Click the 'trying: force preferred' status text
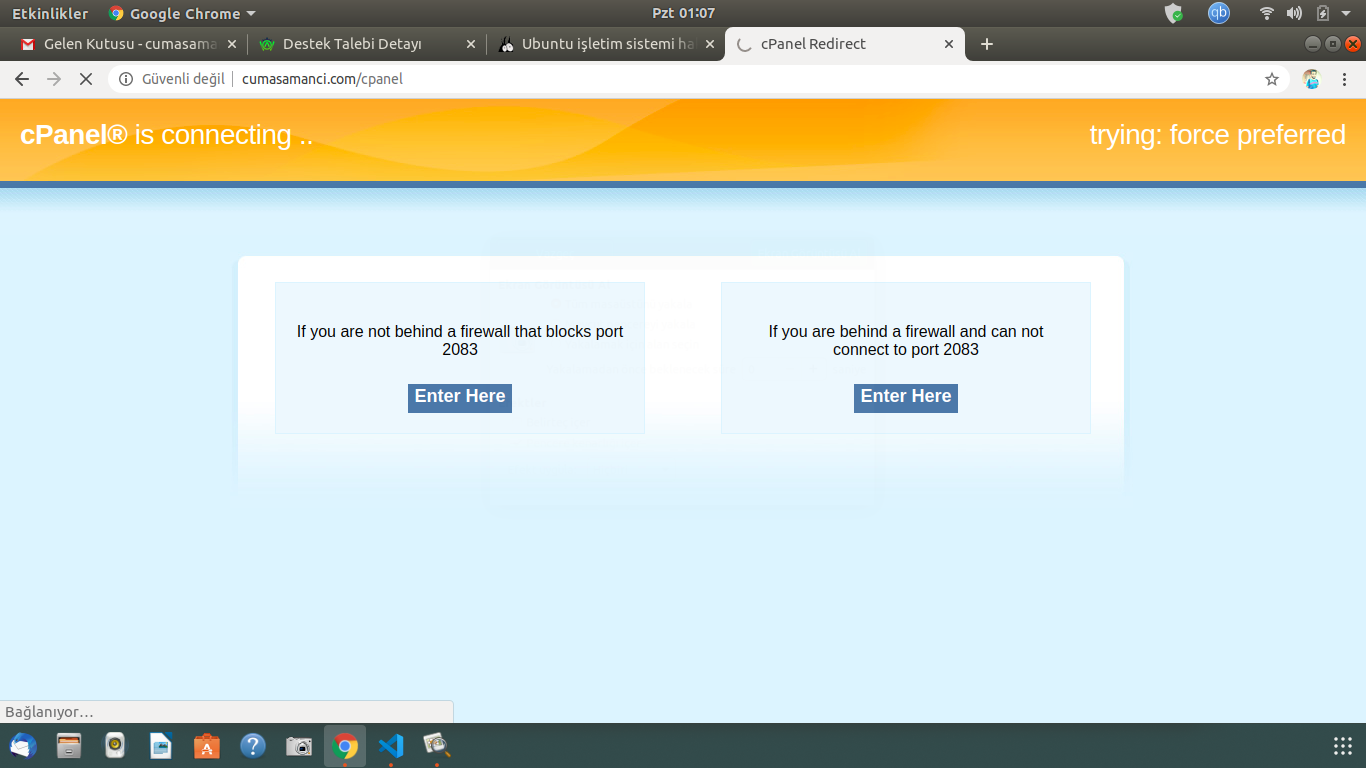The image size is (1366, 768). point(1217,135)
